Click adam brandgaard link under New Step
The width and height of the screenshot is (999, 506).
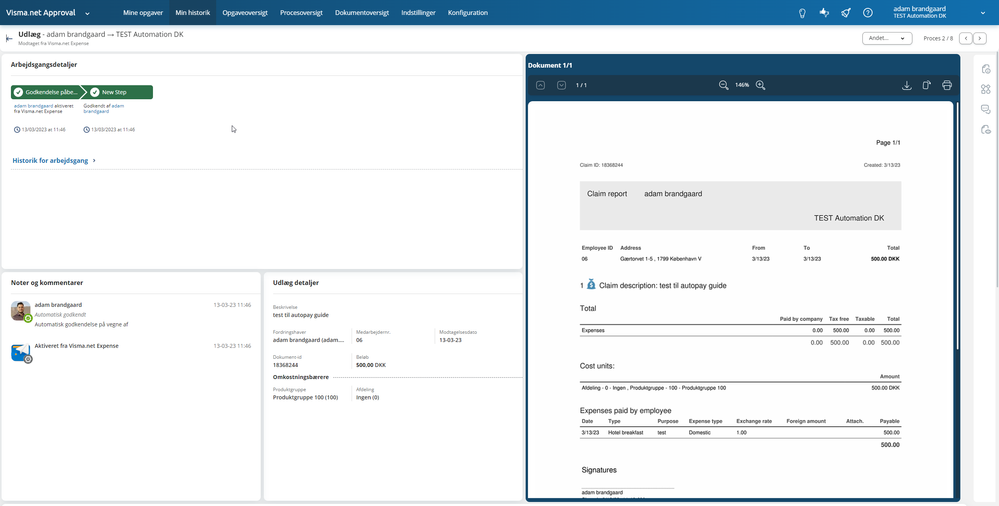[104, 108]
